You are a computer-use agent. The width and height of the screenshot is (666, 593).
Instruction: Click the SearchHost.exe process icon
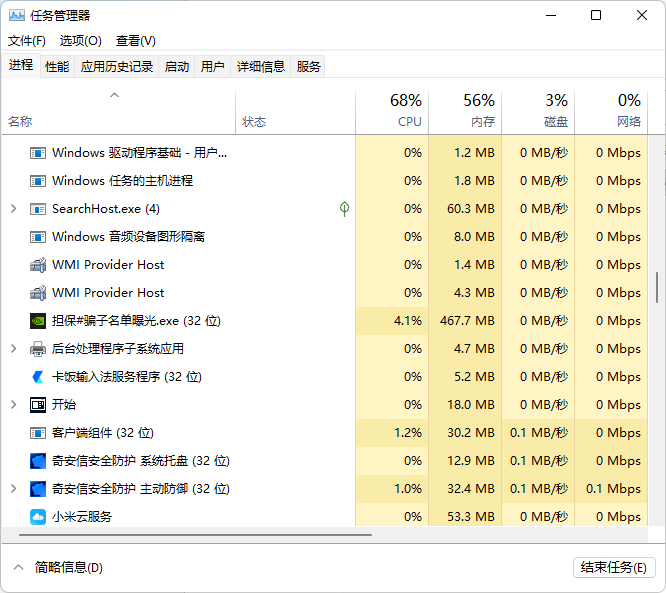(38, 209)
